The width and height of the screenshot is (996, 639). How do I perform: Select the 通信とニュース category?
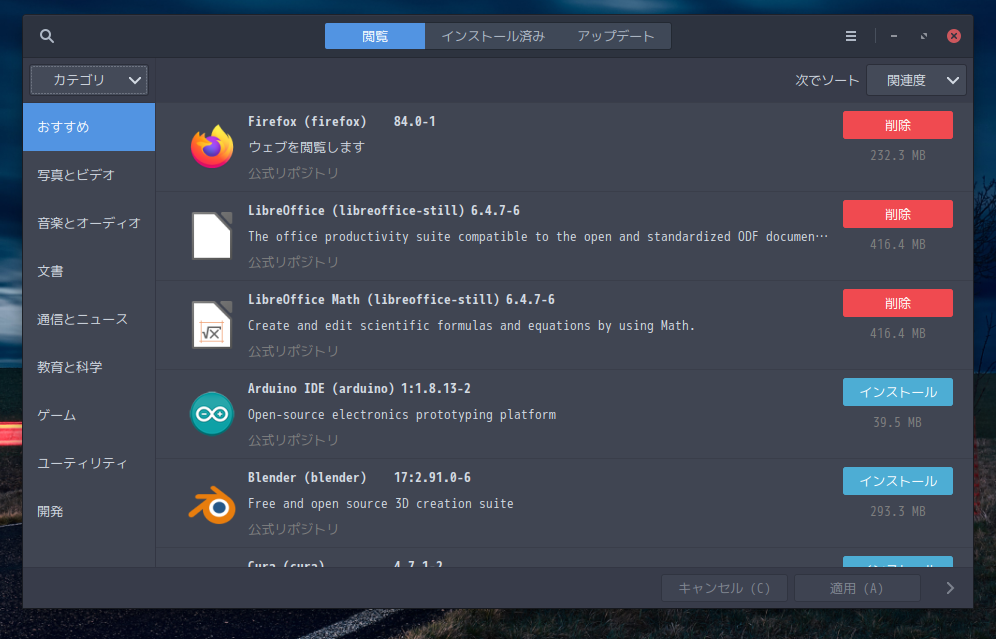pyautogui.click(x=89, y=320)
